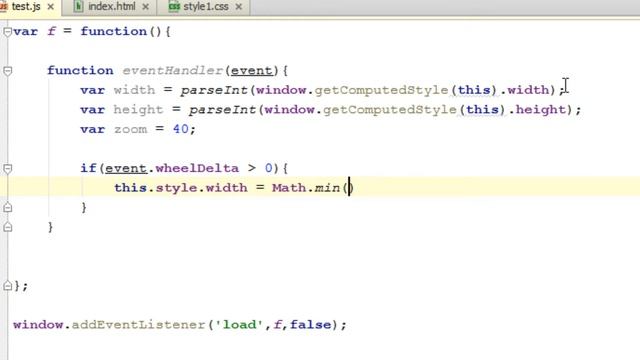640x360 pixels.
Task: Click 'style' in this.style.width
Action: 176,188
